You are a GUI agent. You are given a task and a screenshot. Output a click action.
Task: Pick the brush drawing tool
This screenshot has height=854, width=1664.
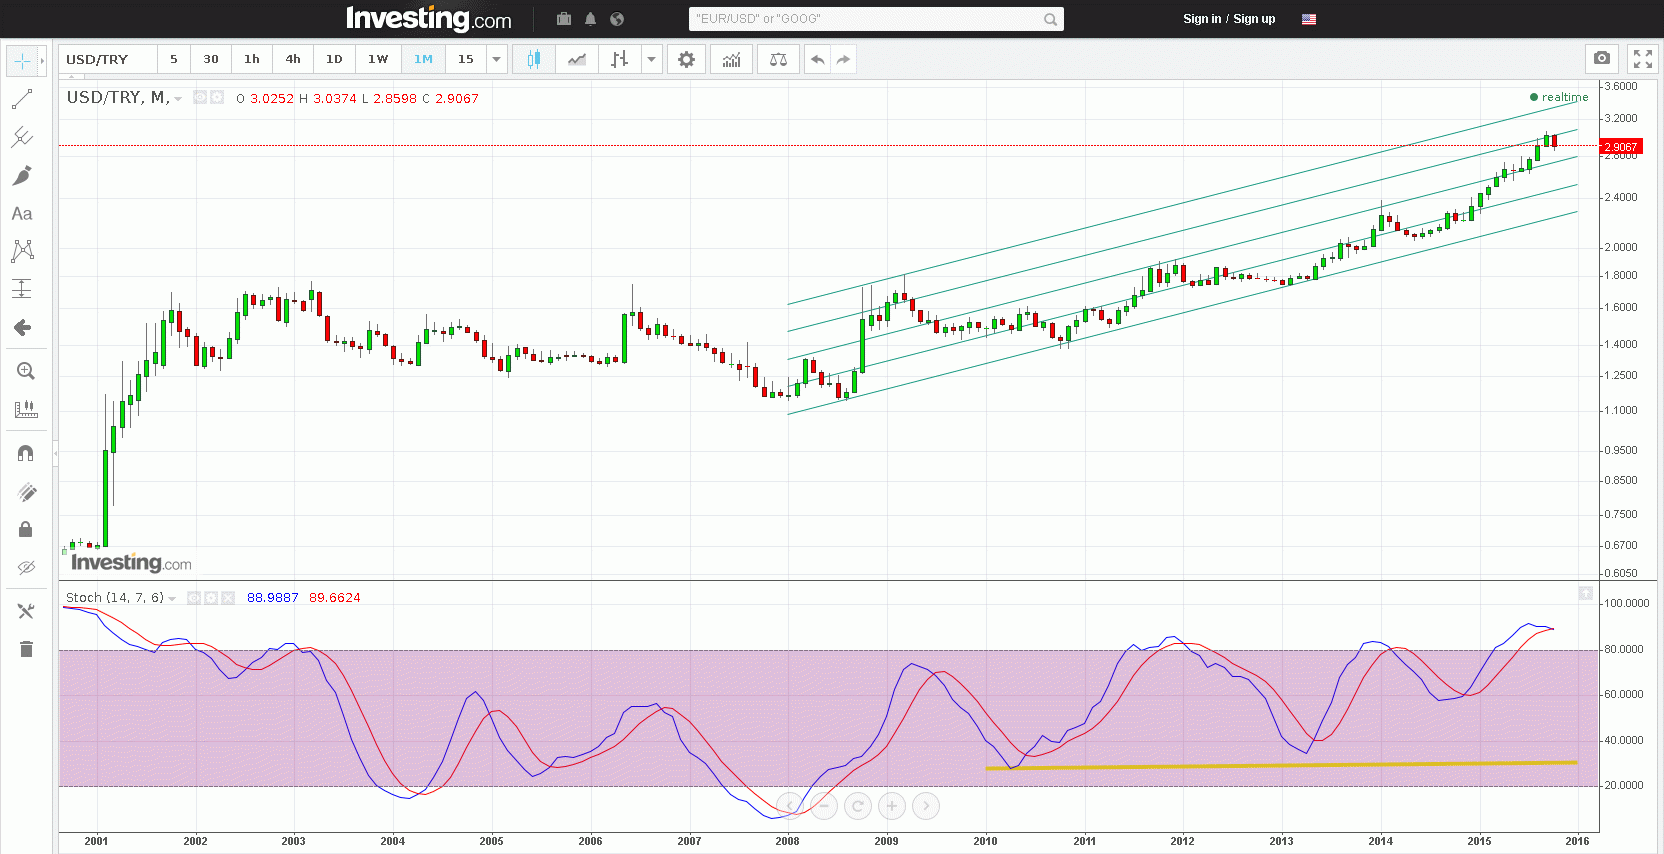coord(22,175)
